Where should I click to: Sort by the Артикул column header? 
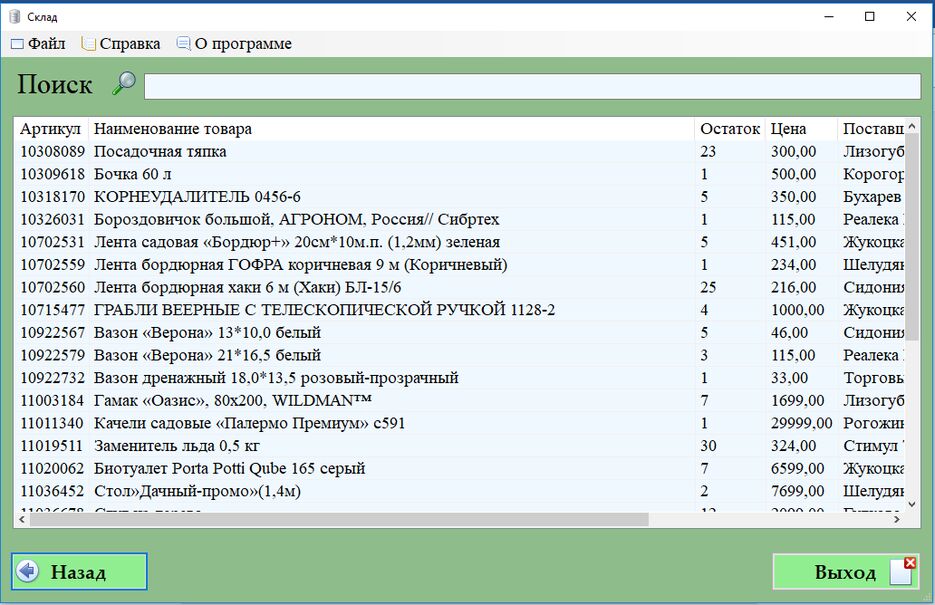[x=51, y=129]
